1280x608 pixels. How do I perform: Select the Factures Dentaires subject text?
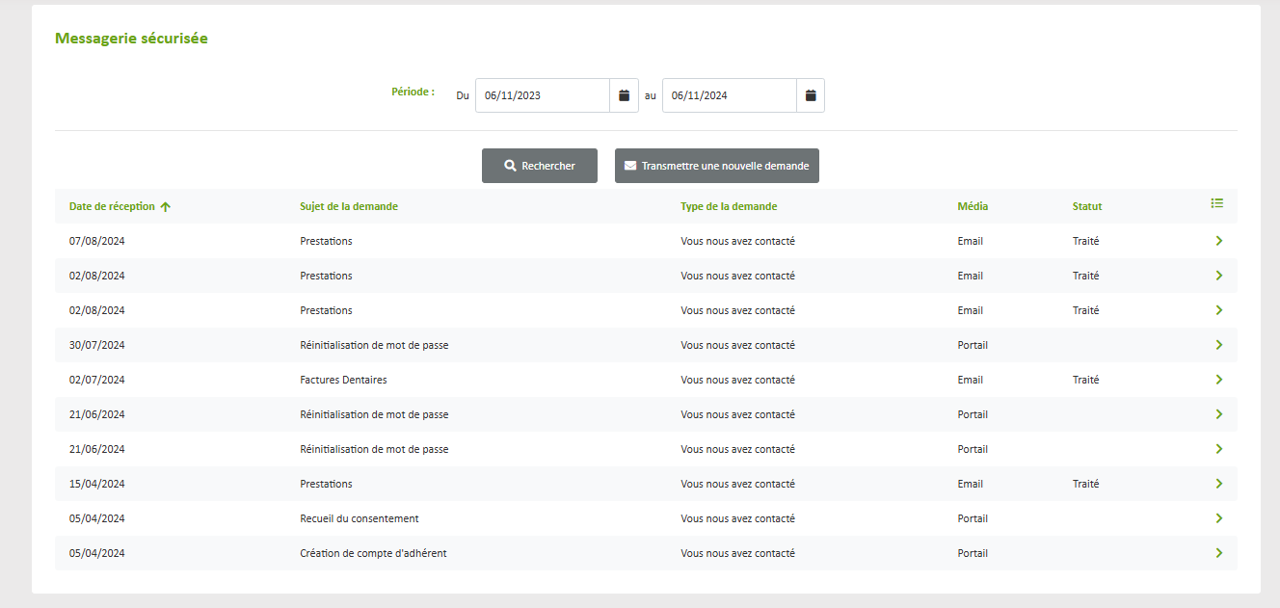click(343, 380)
